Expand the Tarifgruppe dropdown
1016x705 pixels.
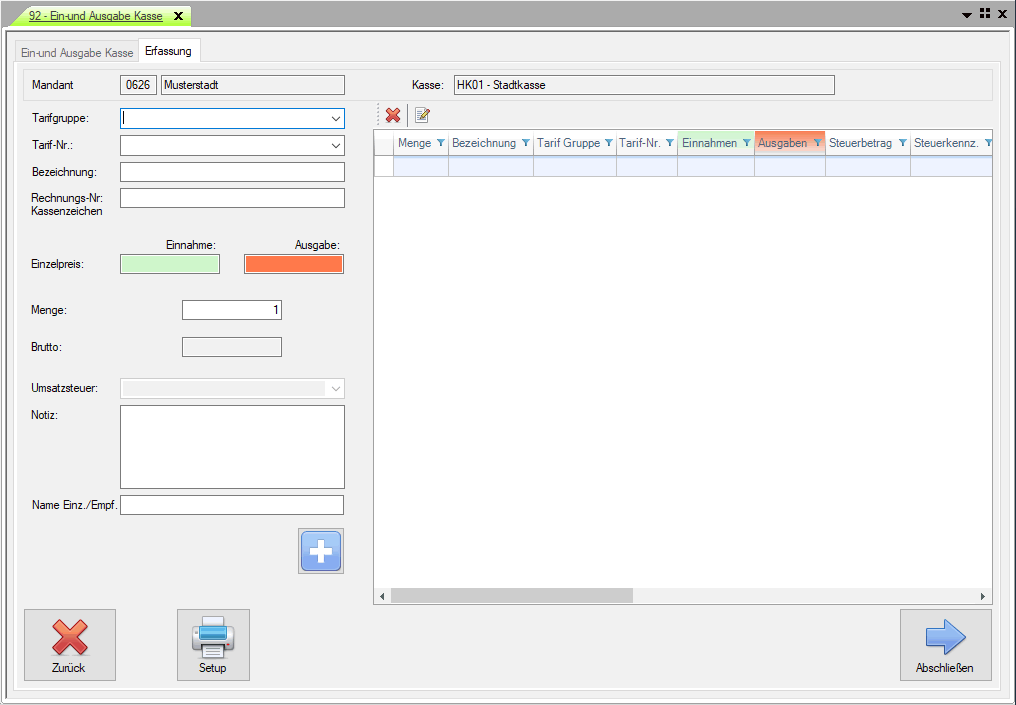tap(335, 119)
